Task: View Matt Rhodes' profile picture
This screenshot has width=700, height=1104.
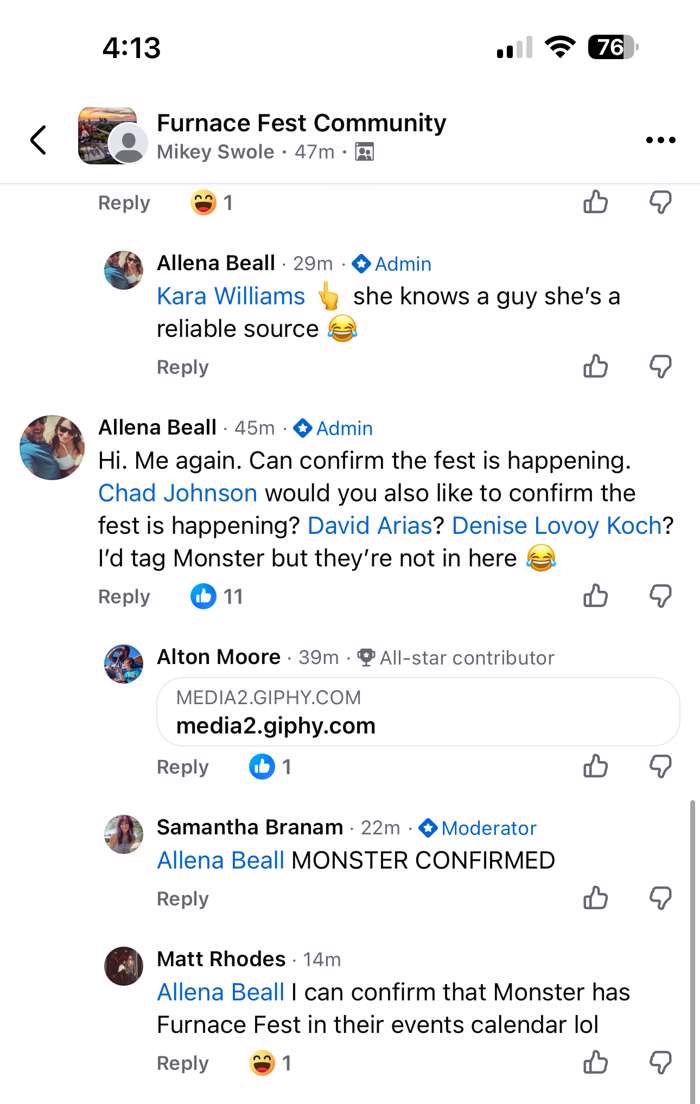Action: [x=124, y=966]
